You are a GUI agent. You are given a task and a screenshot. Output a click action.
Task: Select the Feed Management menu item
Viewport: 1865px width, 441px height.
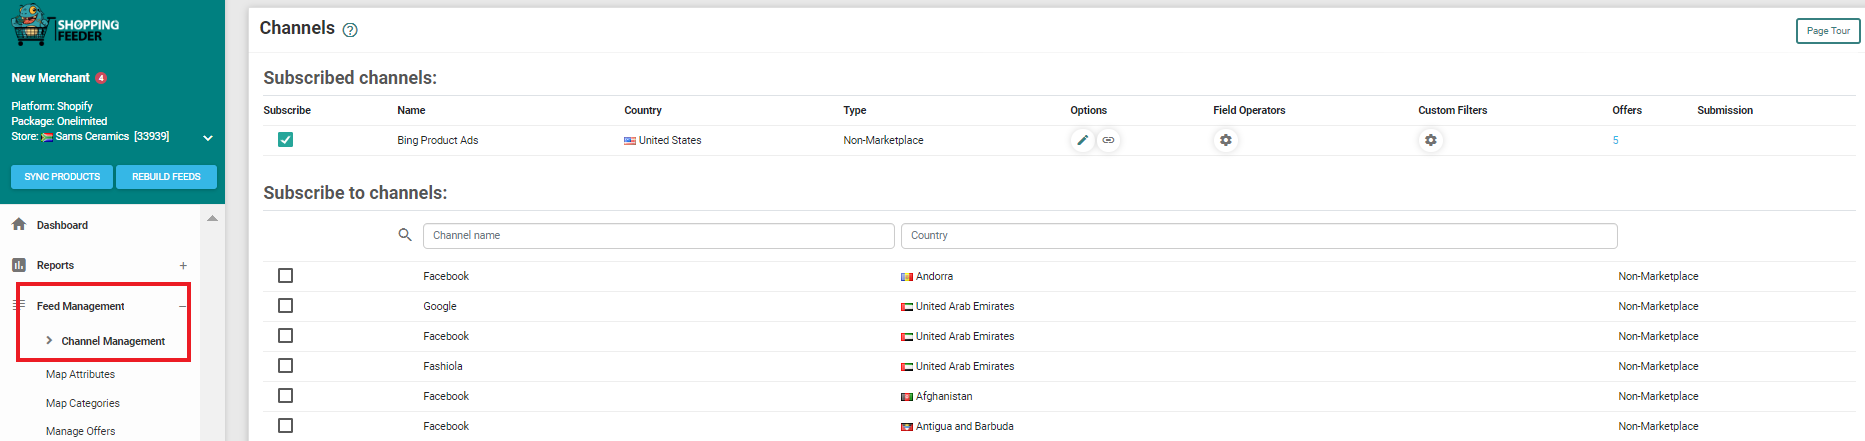coord(81,306)
